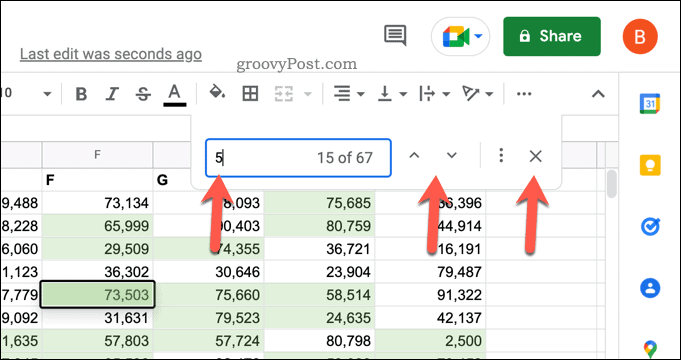
Task: Open Google Keep side panel
Action: click(x=650, y=165)
